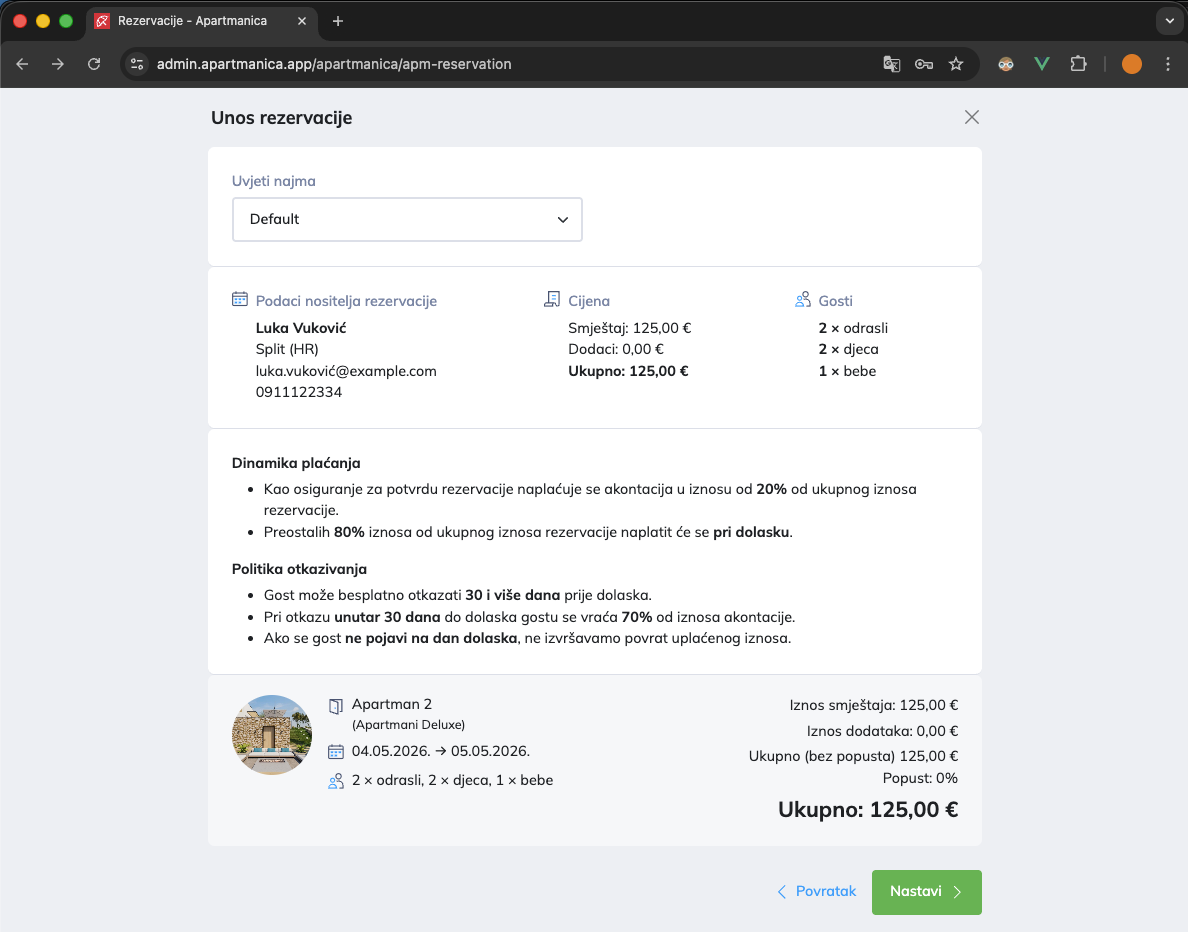Click the Nastavi button
The width and height of the screenshot is (1188, 932).
(926, 892)
